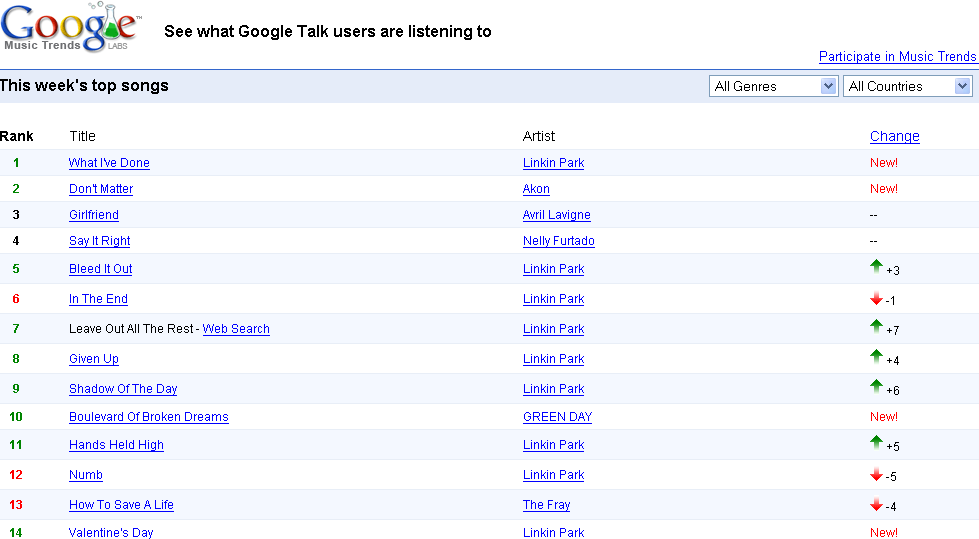Viewport: 979px width, 539px height.
Task: Click the red down arrow for In The End
Action: tap(877, 299)
